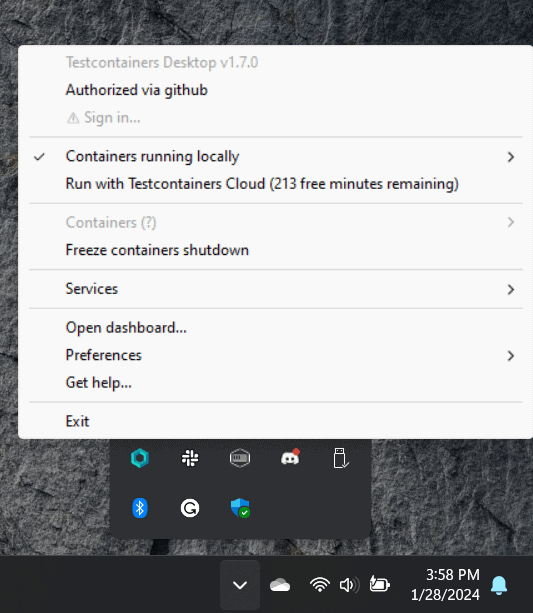Click the Safely Remove Hardware USB icon
Screen dimensions: 533x613
pyautogui.click(x=341, y=458)
